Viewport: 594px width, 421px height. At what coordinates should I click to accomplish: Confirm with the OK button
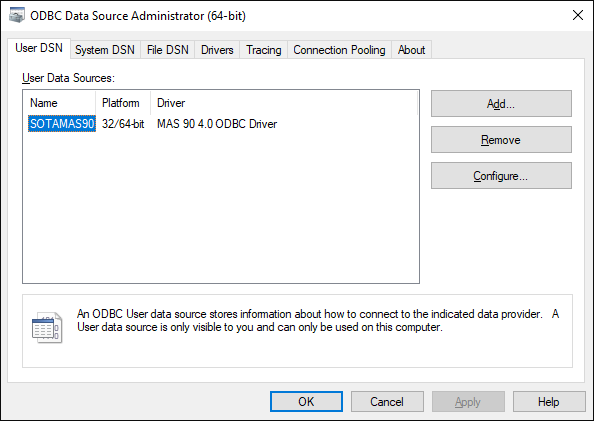[x=306, y=402]
